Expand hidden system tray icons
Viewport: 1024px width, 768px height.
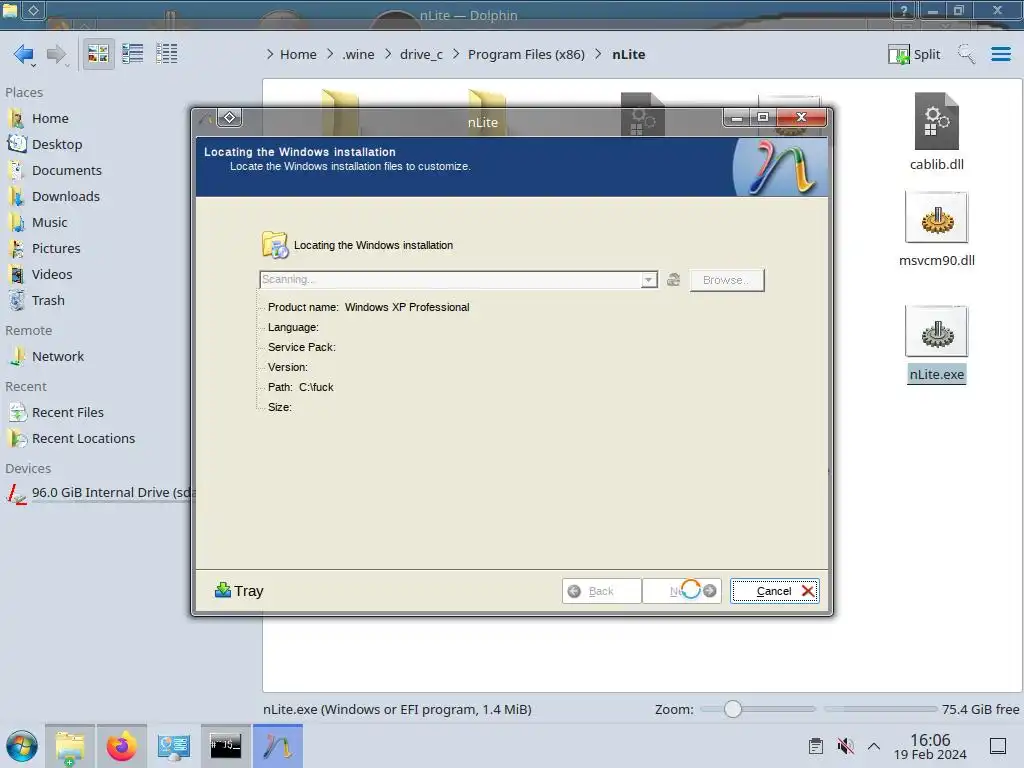tap(874, 746)
